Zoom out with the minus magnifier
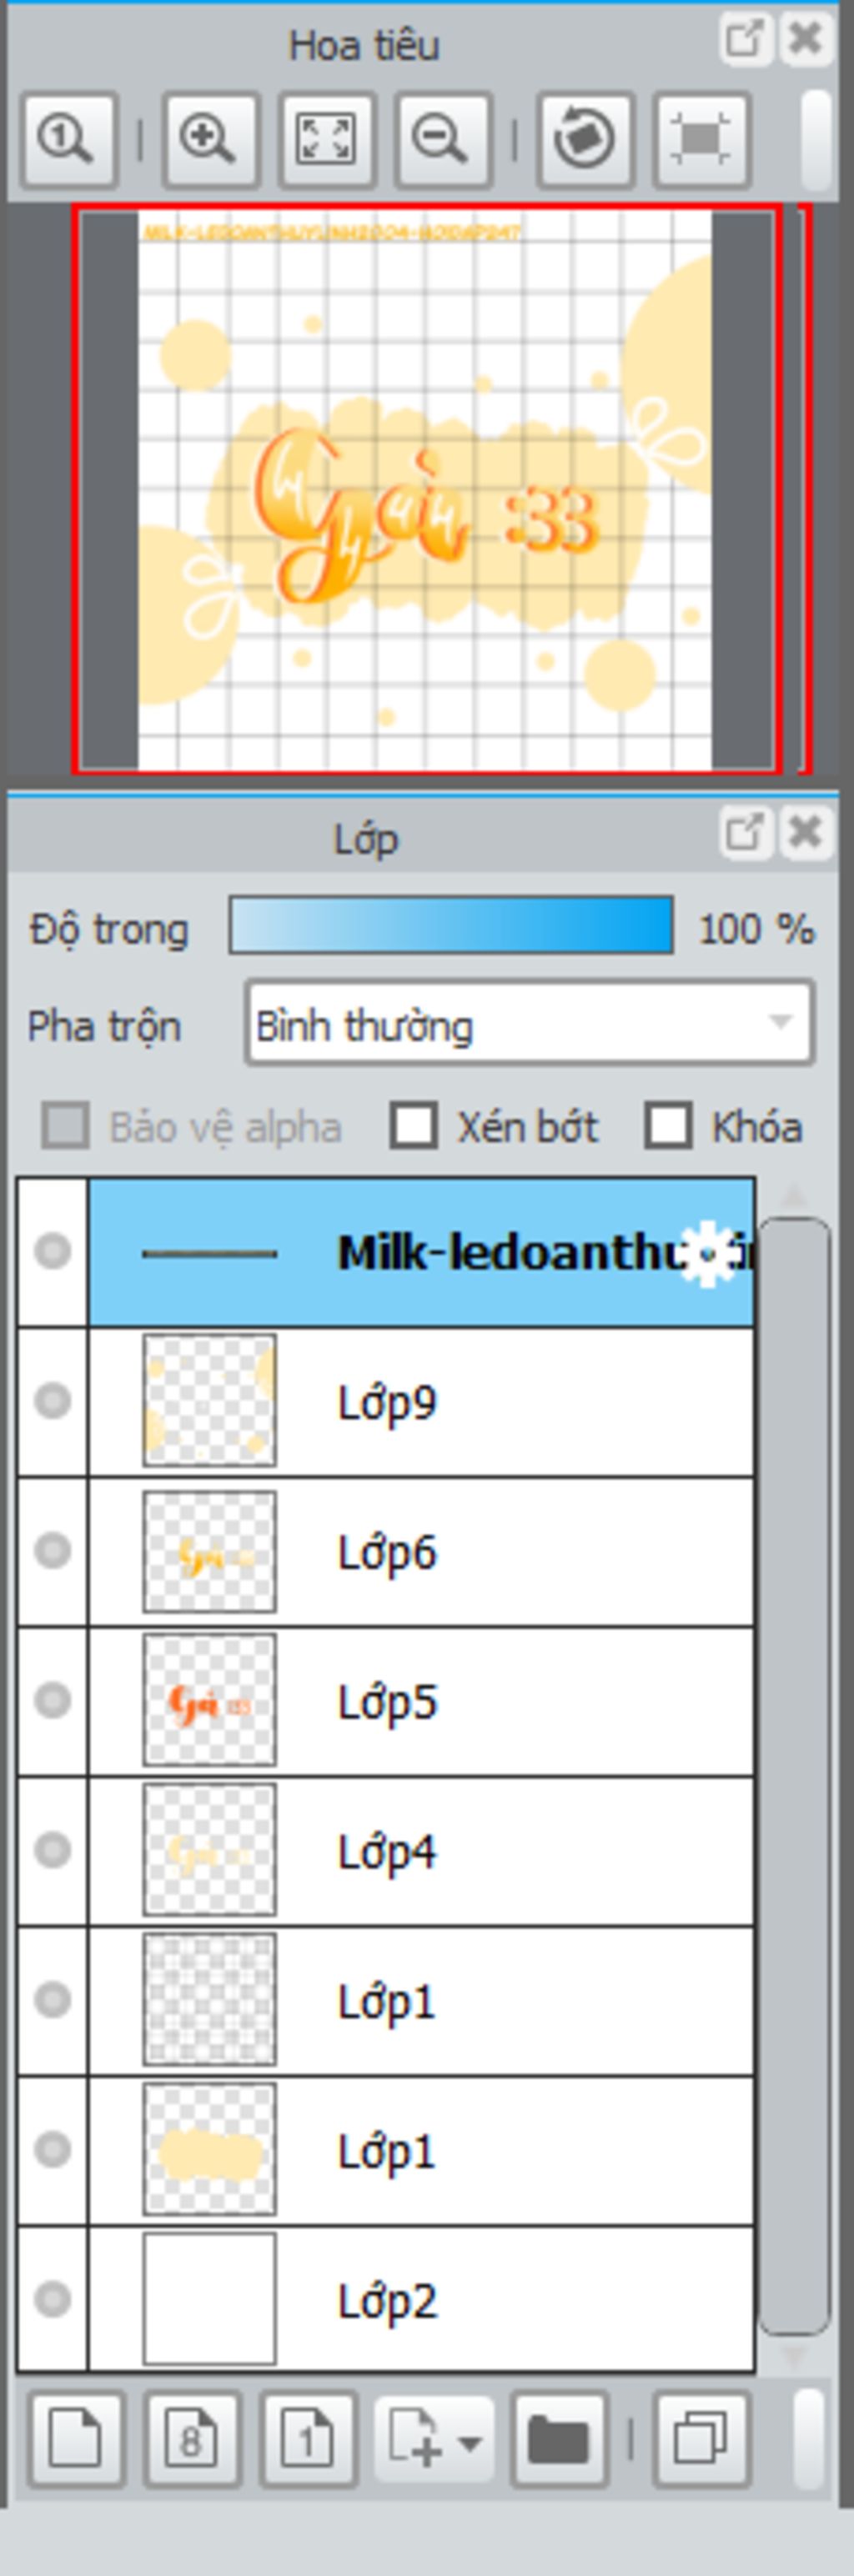Image resolution: width=854 pixels, height=2576 pixels. [443, 140]
